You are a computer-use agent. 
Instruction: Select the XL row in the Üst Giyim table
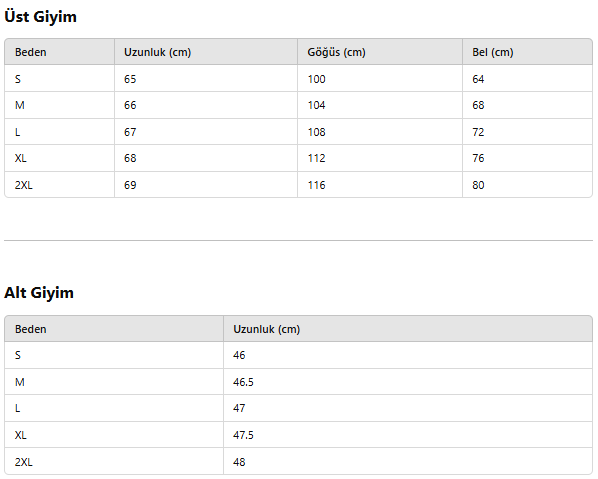(x=298, y=158)
